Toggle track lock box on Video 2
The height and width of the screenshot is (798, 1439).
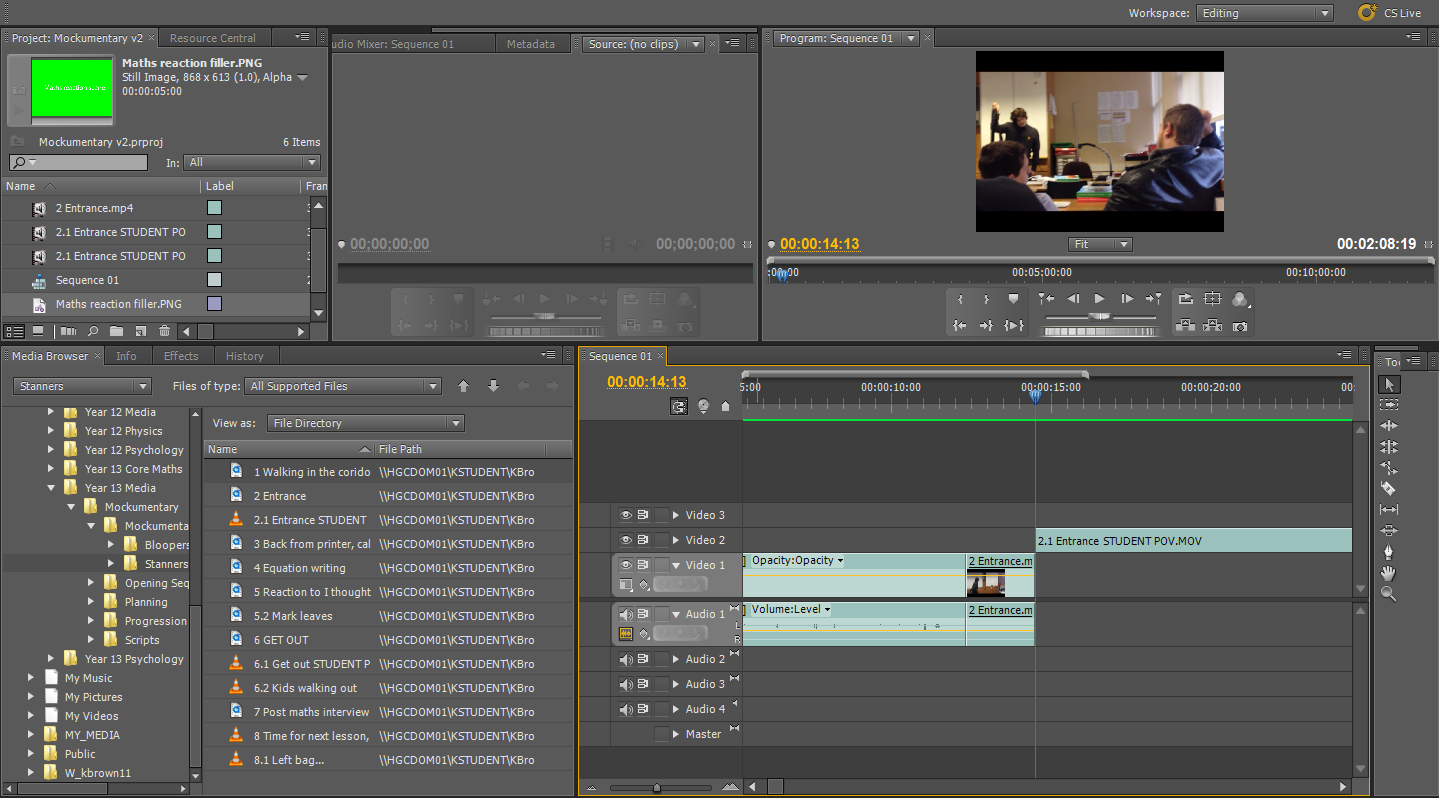(662, 540)
